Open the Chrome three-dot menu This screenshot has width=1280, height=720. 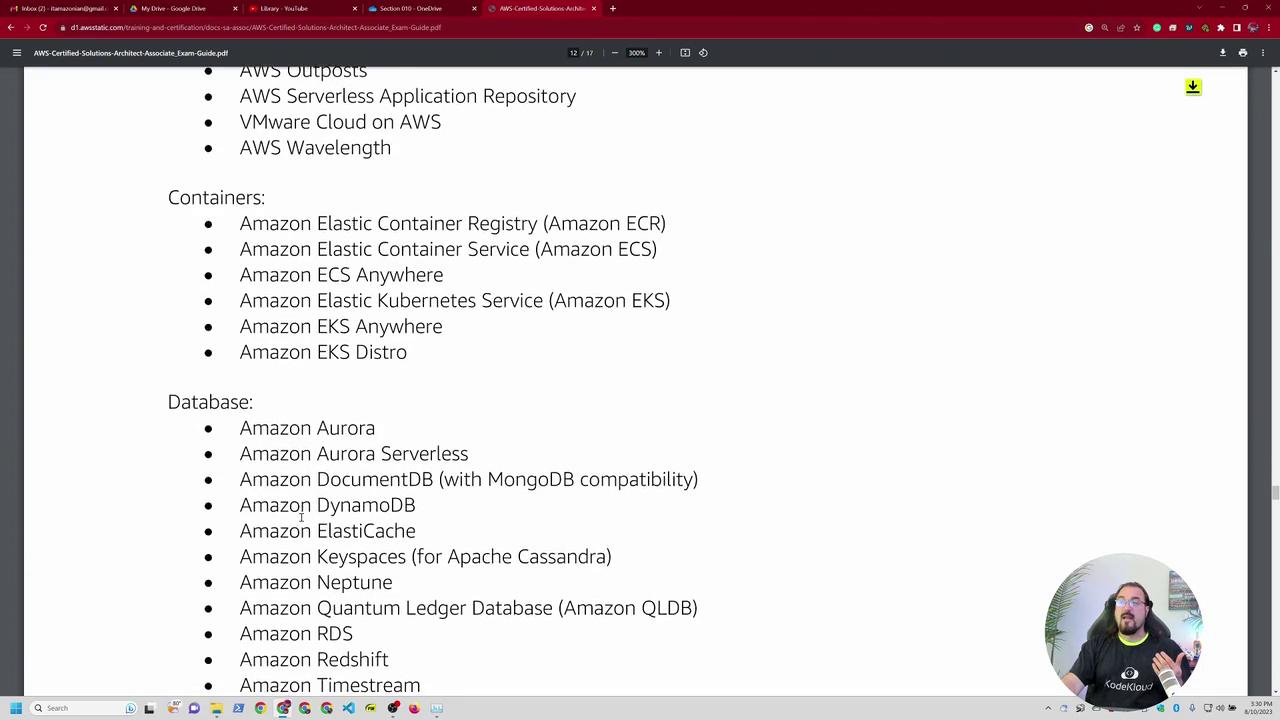1268,28
